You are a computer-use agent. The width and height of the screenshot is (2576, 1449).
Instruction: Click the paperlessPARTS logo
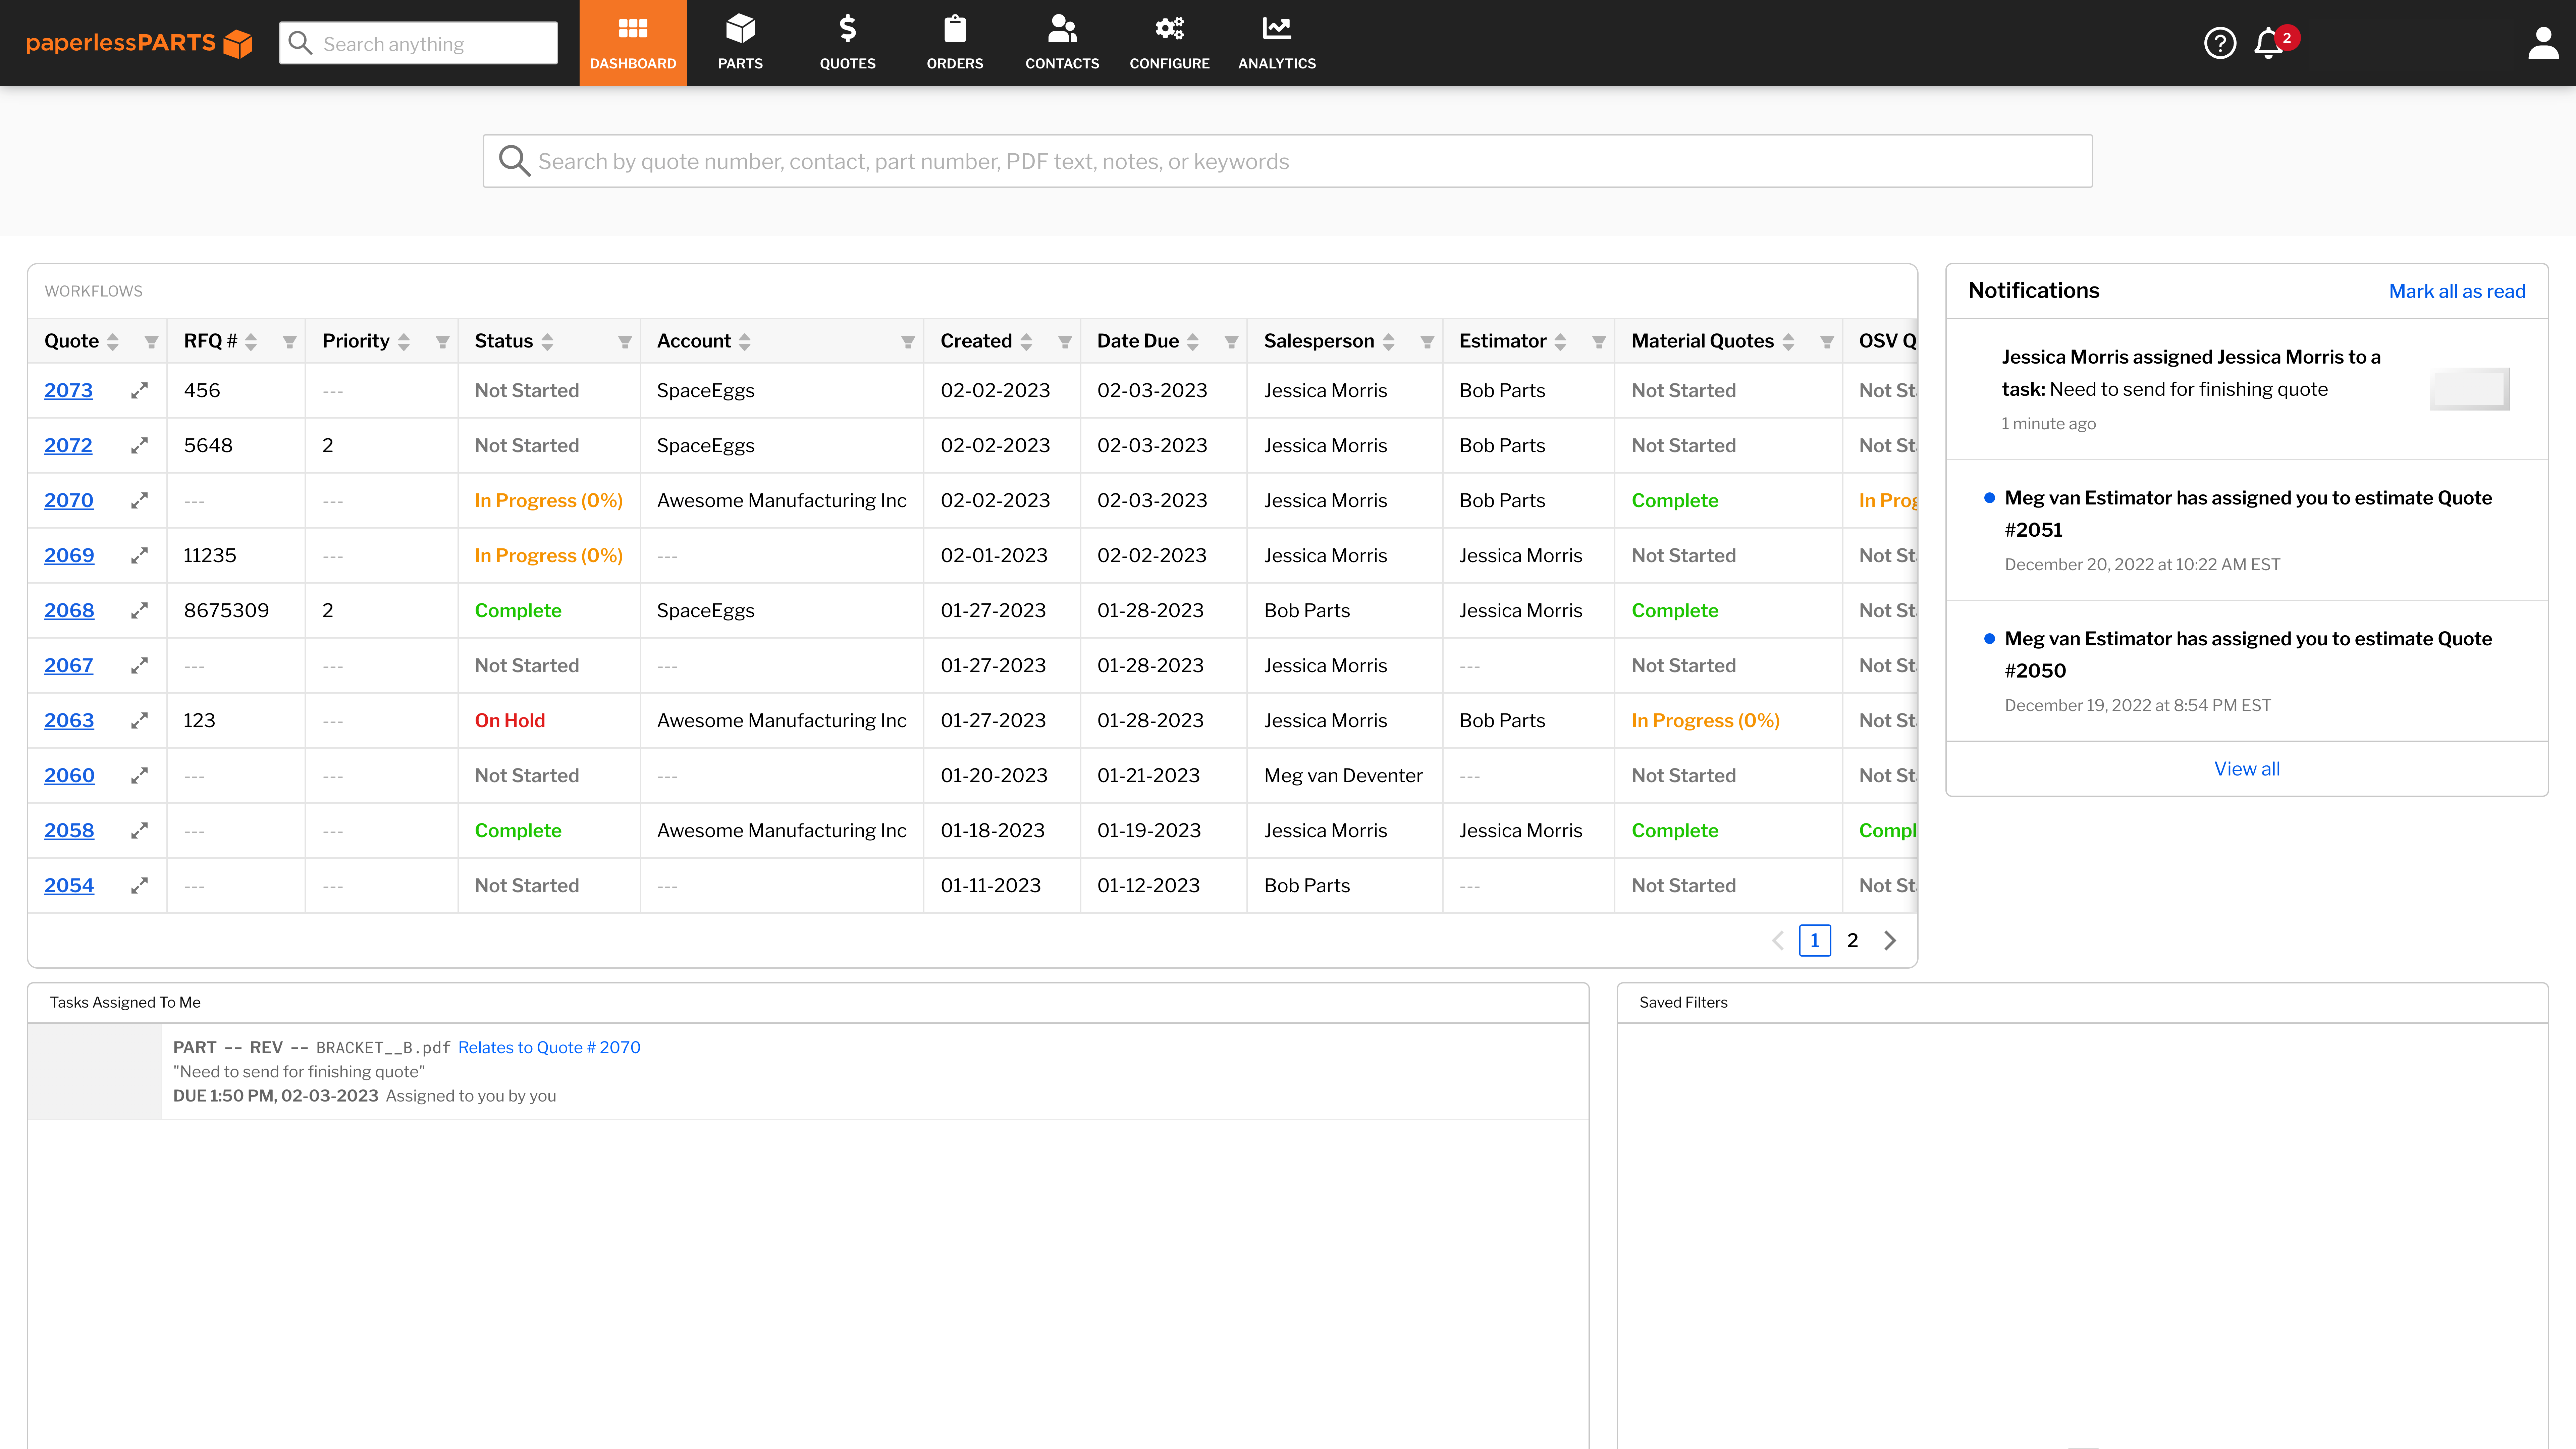(139, 43)
